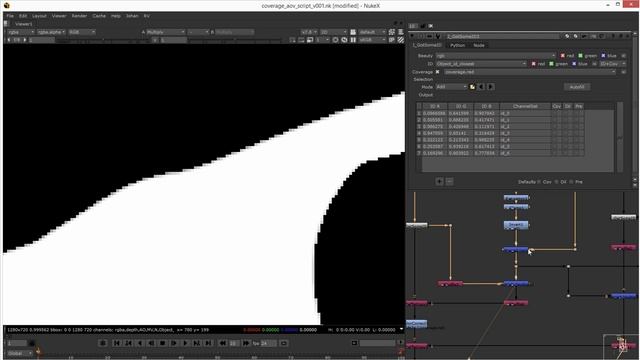Click the fps value field
The width and height of the screenshot is (640, 360).
tap(268, 343)
